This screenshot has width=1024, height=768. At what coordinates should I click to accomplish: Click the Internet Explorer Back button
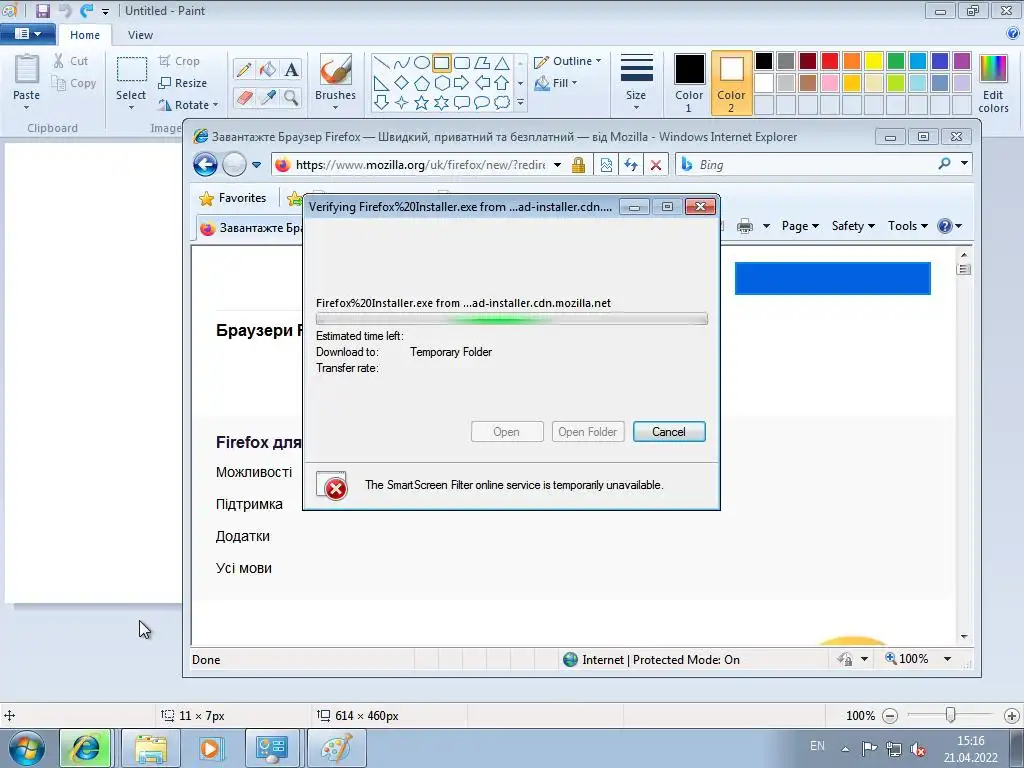pos(205,165)
